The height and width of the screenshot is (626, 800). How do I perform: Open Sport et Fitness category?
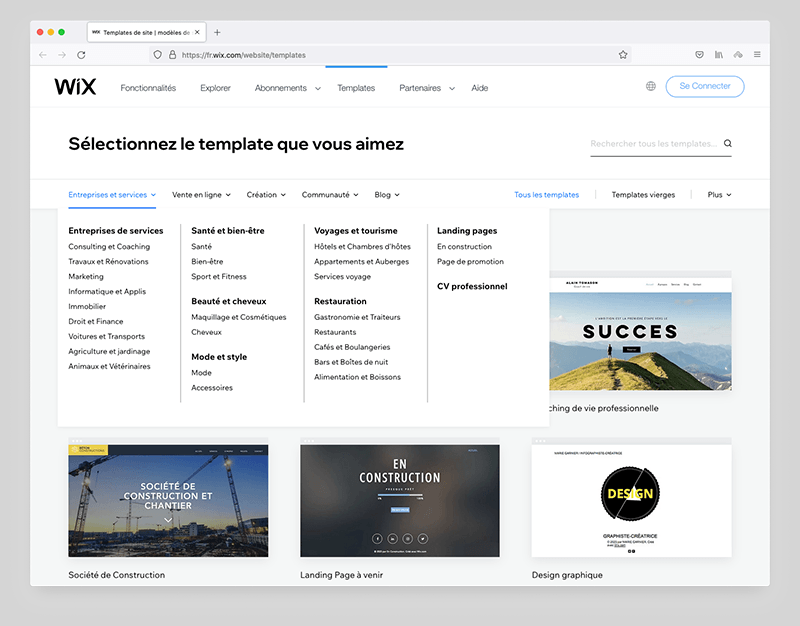(x=219, y=277)
